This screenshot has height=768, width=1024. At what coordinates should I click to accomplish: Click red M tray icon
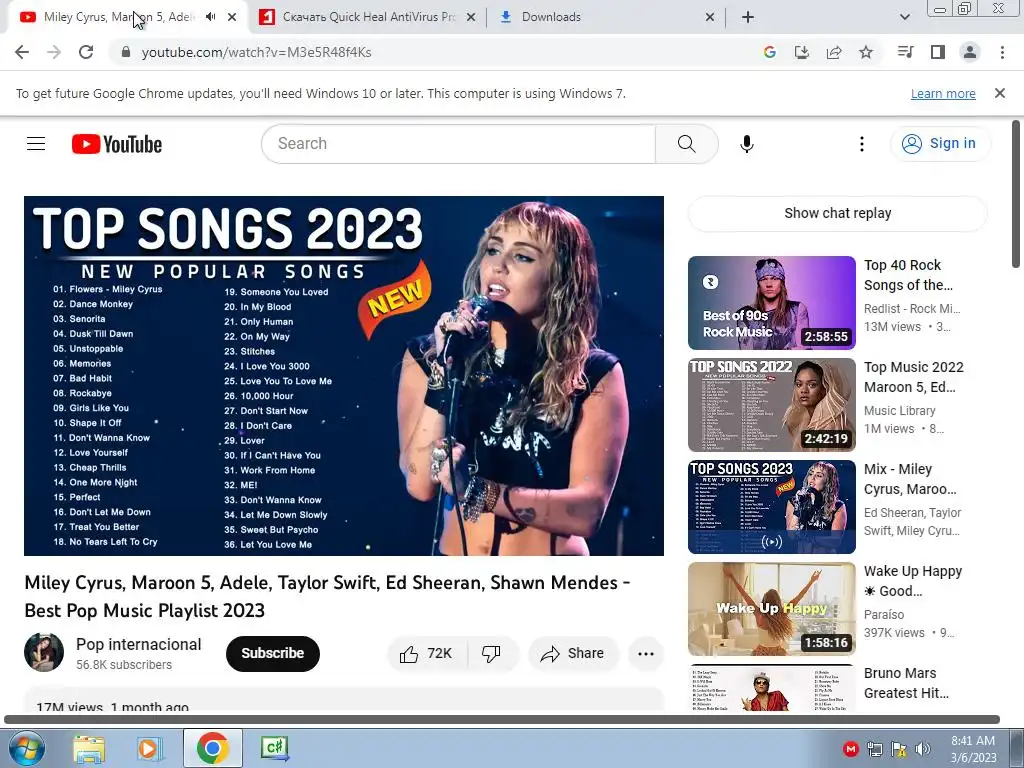850,749
